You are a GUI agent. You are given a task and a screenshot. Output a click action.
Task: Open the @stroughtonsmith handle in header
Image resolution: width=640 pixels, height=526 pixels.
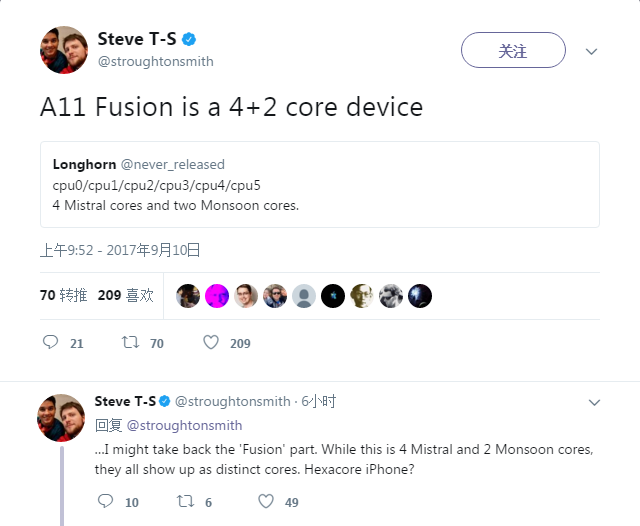point(155,62)
